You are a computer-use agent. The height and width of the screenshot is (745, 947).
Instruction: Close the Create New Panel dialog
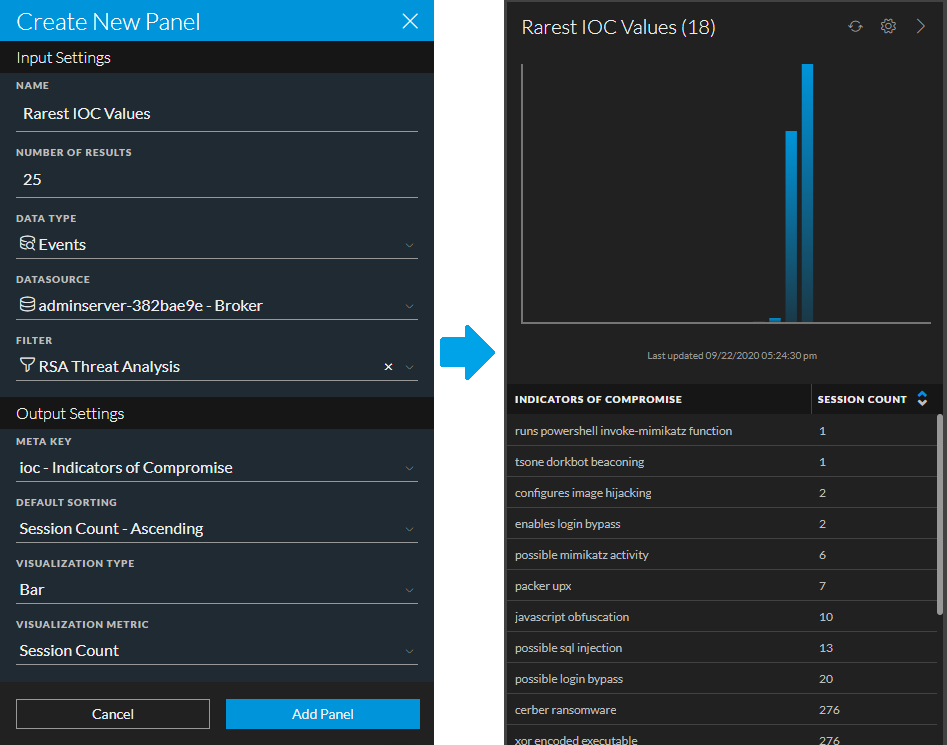410,21
